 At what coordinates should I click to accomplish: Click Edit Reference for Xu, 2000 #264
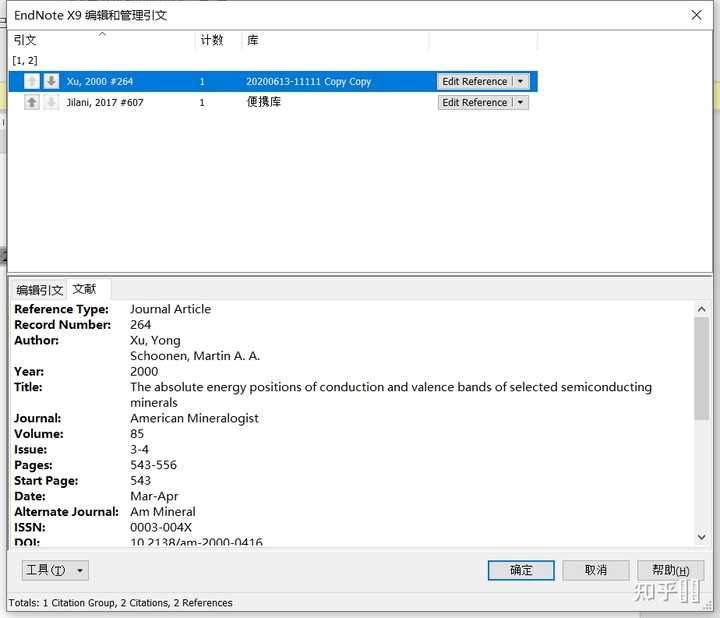[x=475, y=81]
